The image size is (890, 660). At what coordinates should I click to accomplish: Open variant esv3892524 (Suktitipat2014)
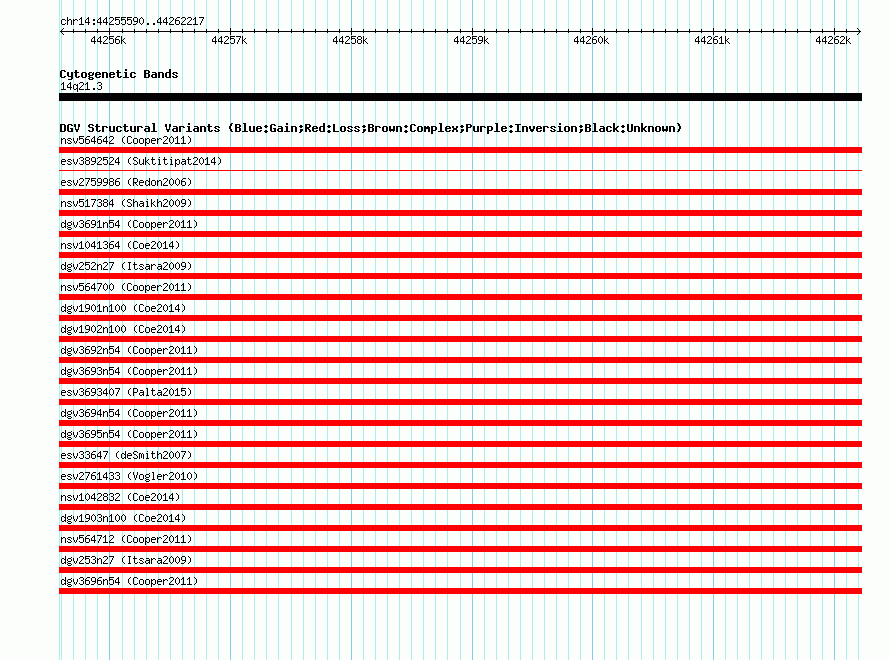(x=141, y=161)
